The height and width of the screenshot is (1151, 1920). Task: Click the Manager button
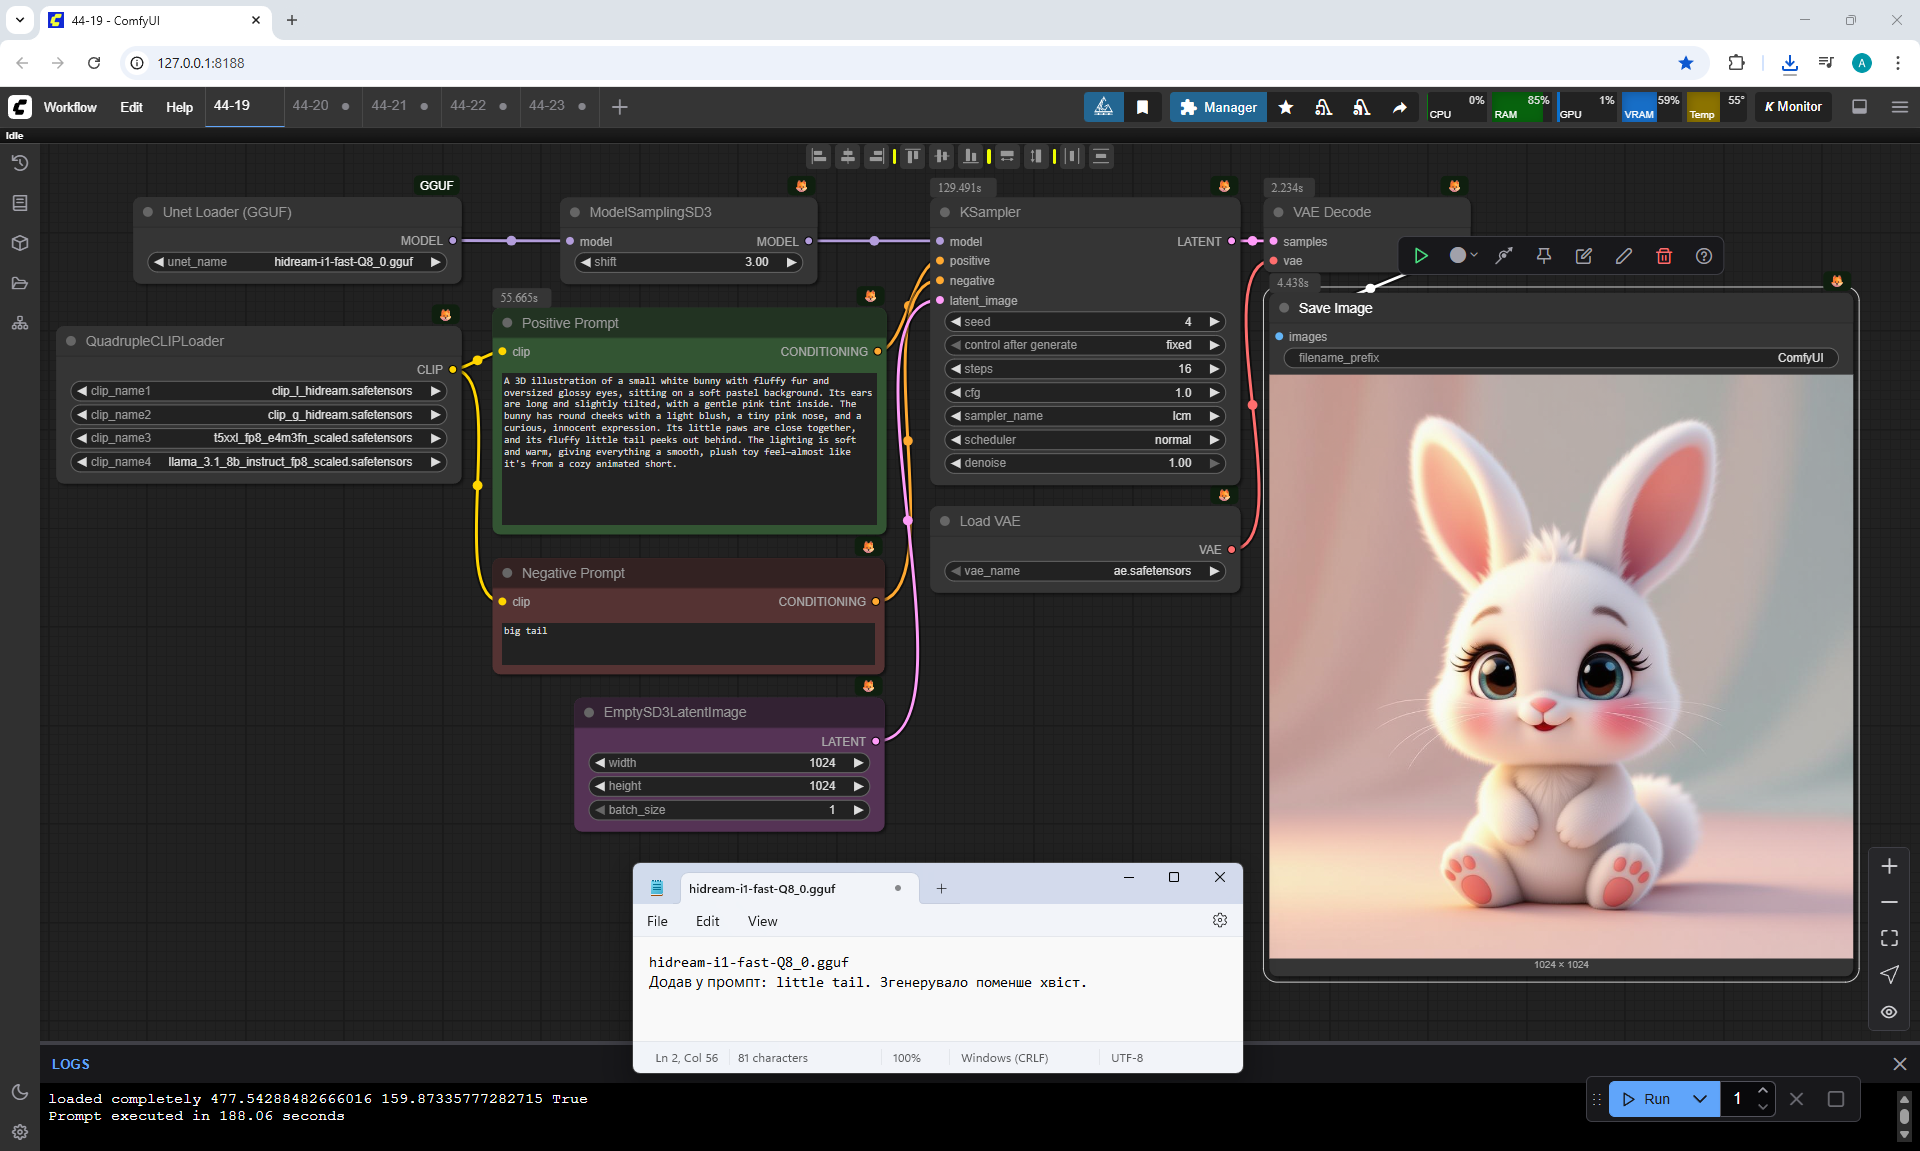pyautogui.click(x=1218, y=107)
